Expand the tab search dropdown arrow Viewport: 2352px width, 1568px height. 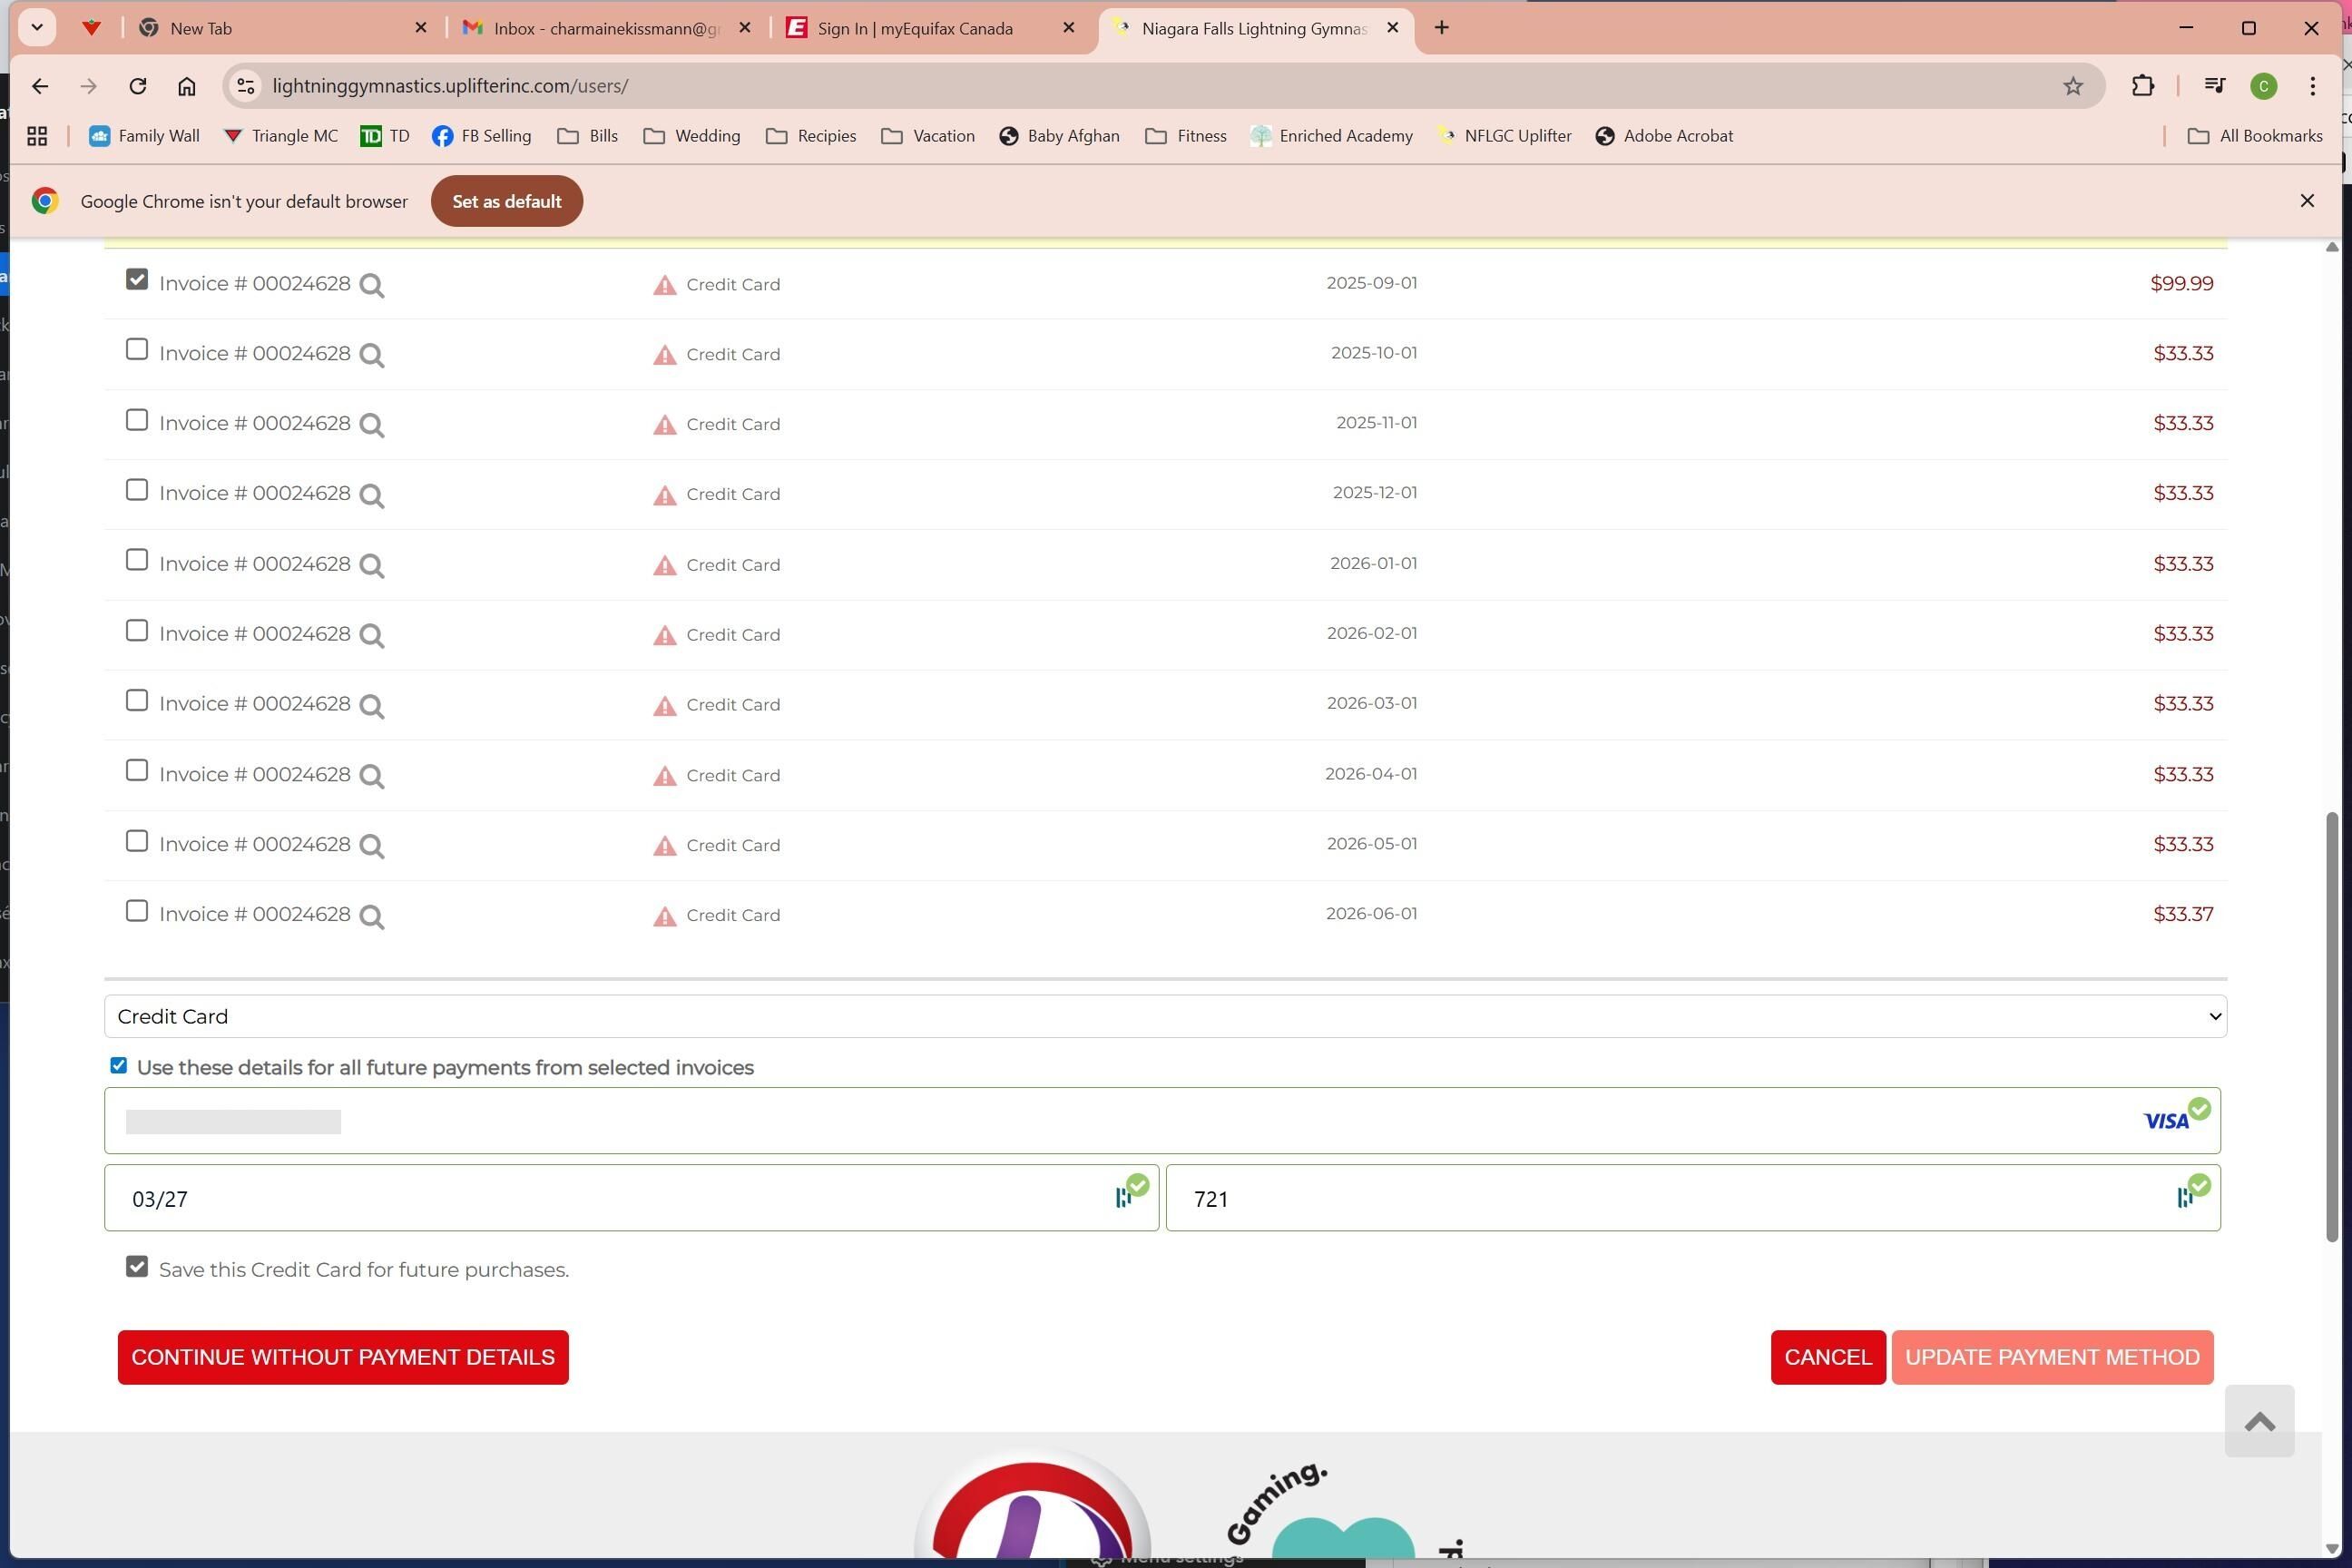37,27
